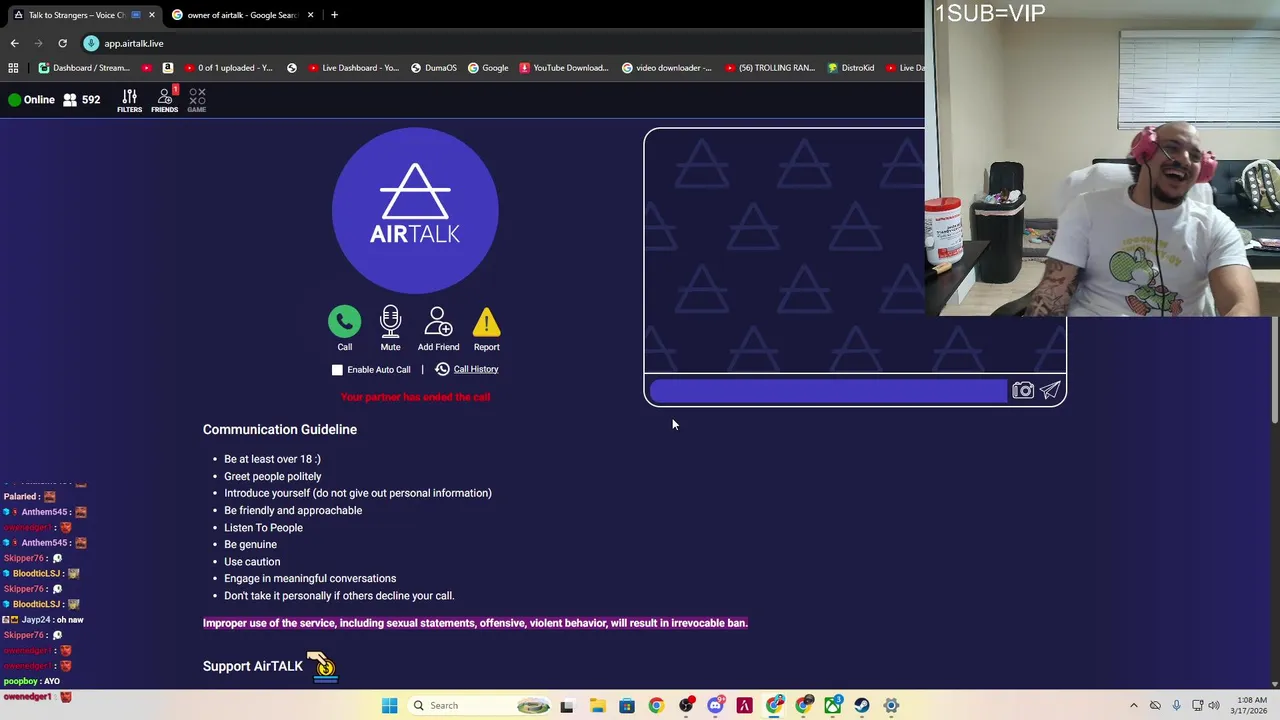Enable the Auto Call checkbox
The height and width of the screenshot is (720, 1280).
point(337,370)
